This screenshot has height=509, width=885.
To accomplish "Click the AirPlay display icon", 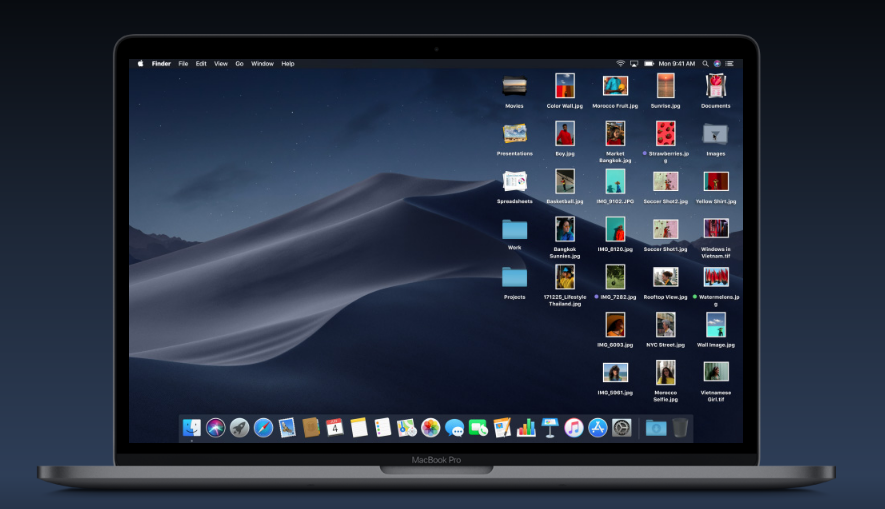I will pyautogui.click(x=634, y=64).
